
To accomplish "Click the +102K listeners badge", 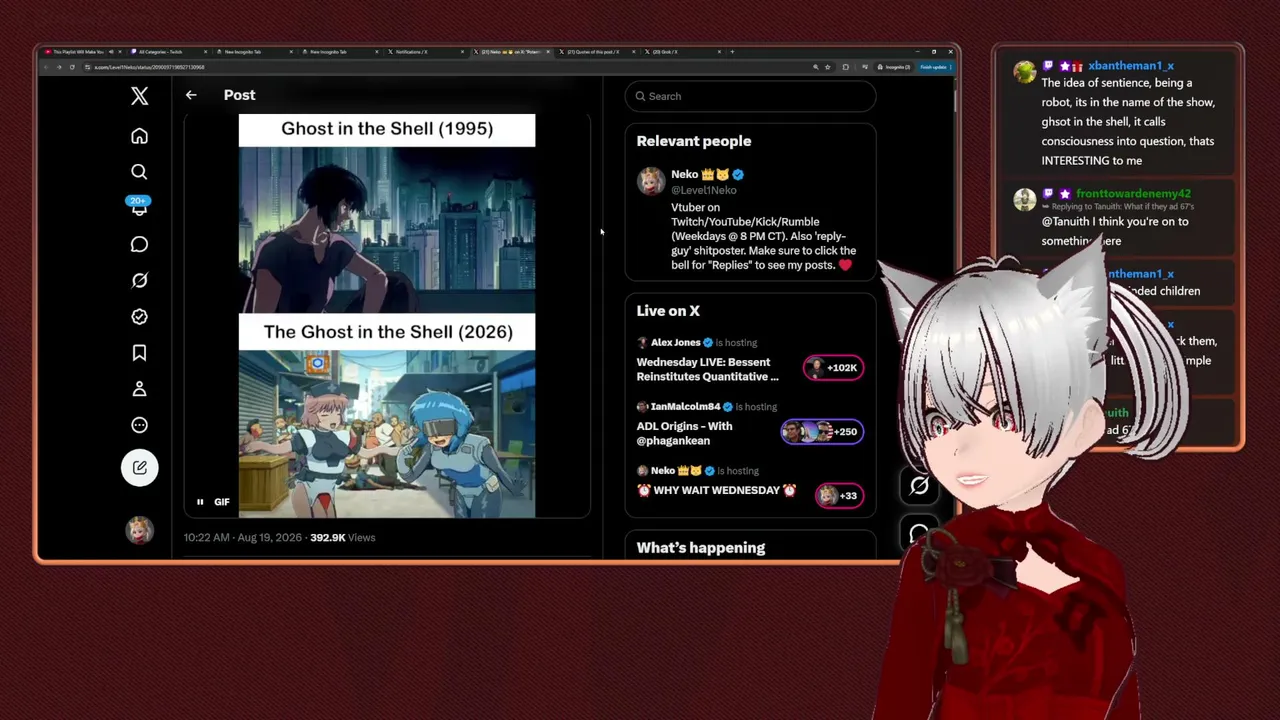I will (833, 368).
